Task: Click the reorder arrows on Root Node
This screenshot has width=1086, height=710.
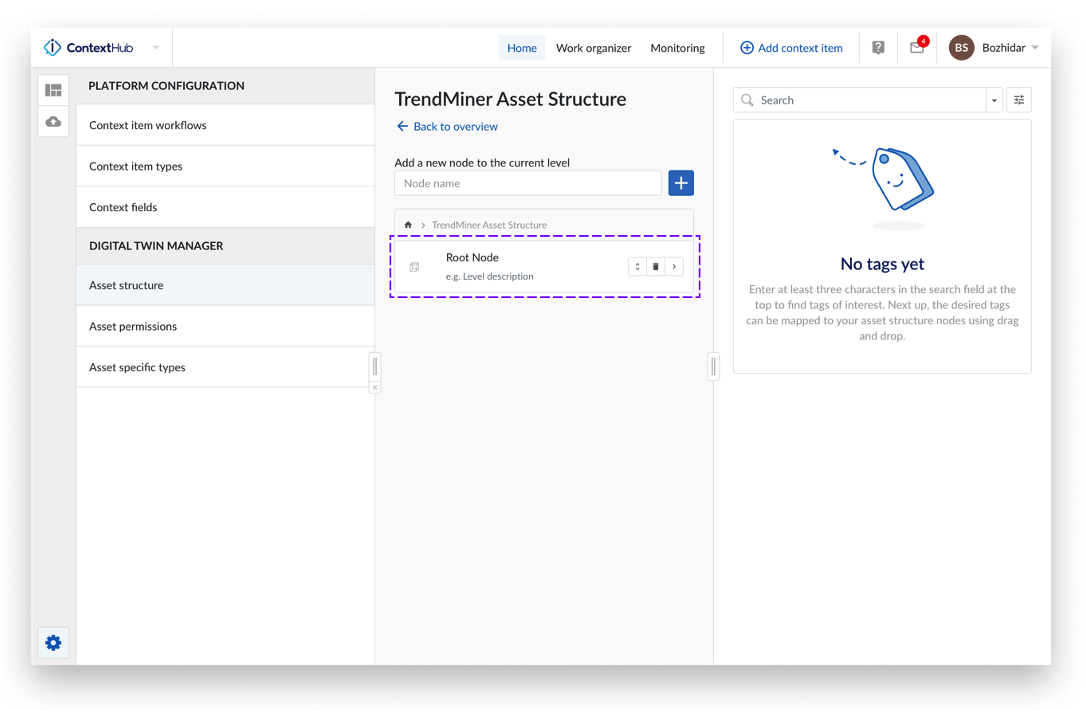Action: pyautogui.click(x=637, y=267)
